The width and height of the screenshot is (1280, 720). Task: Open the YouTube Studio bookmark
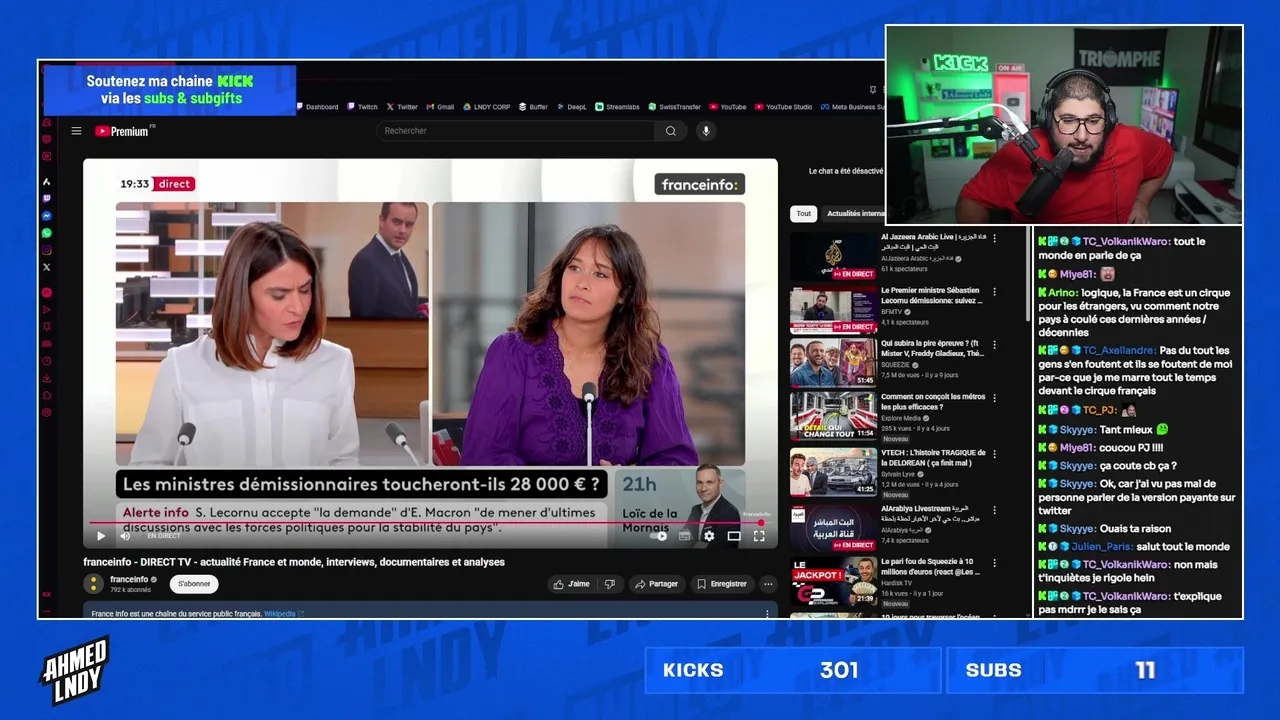click(x=784, y=107)
